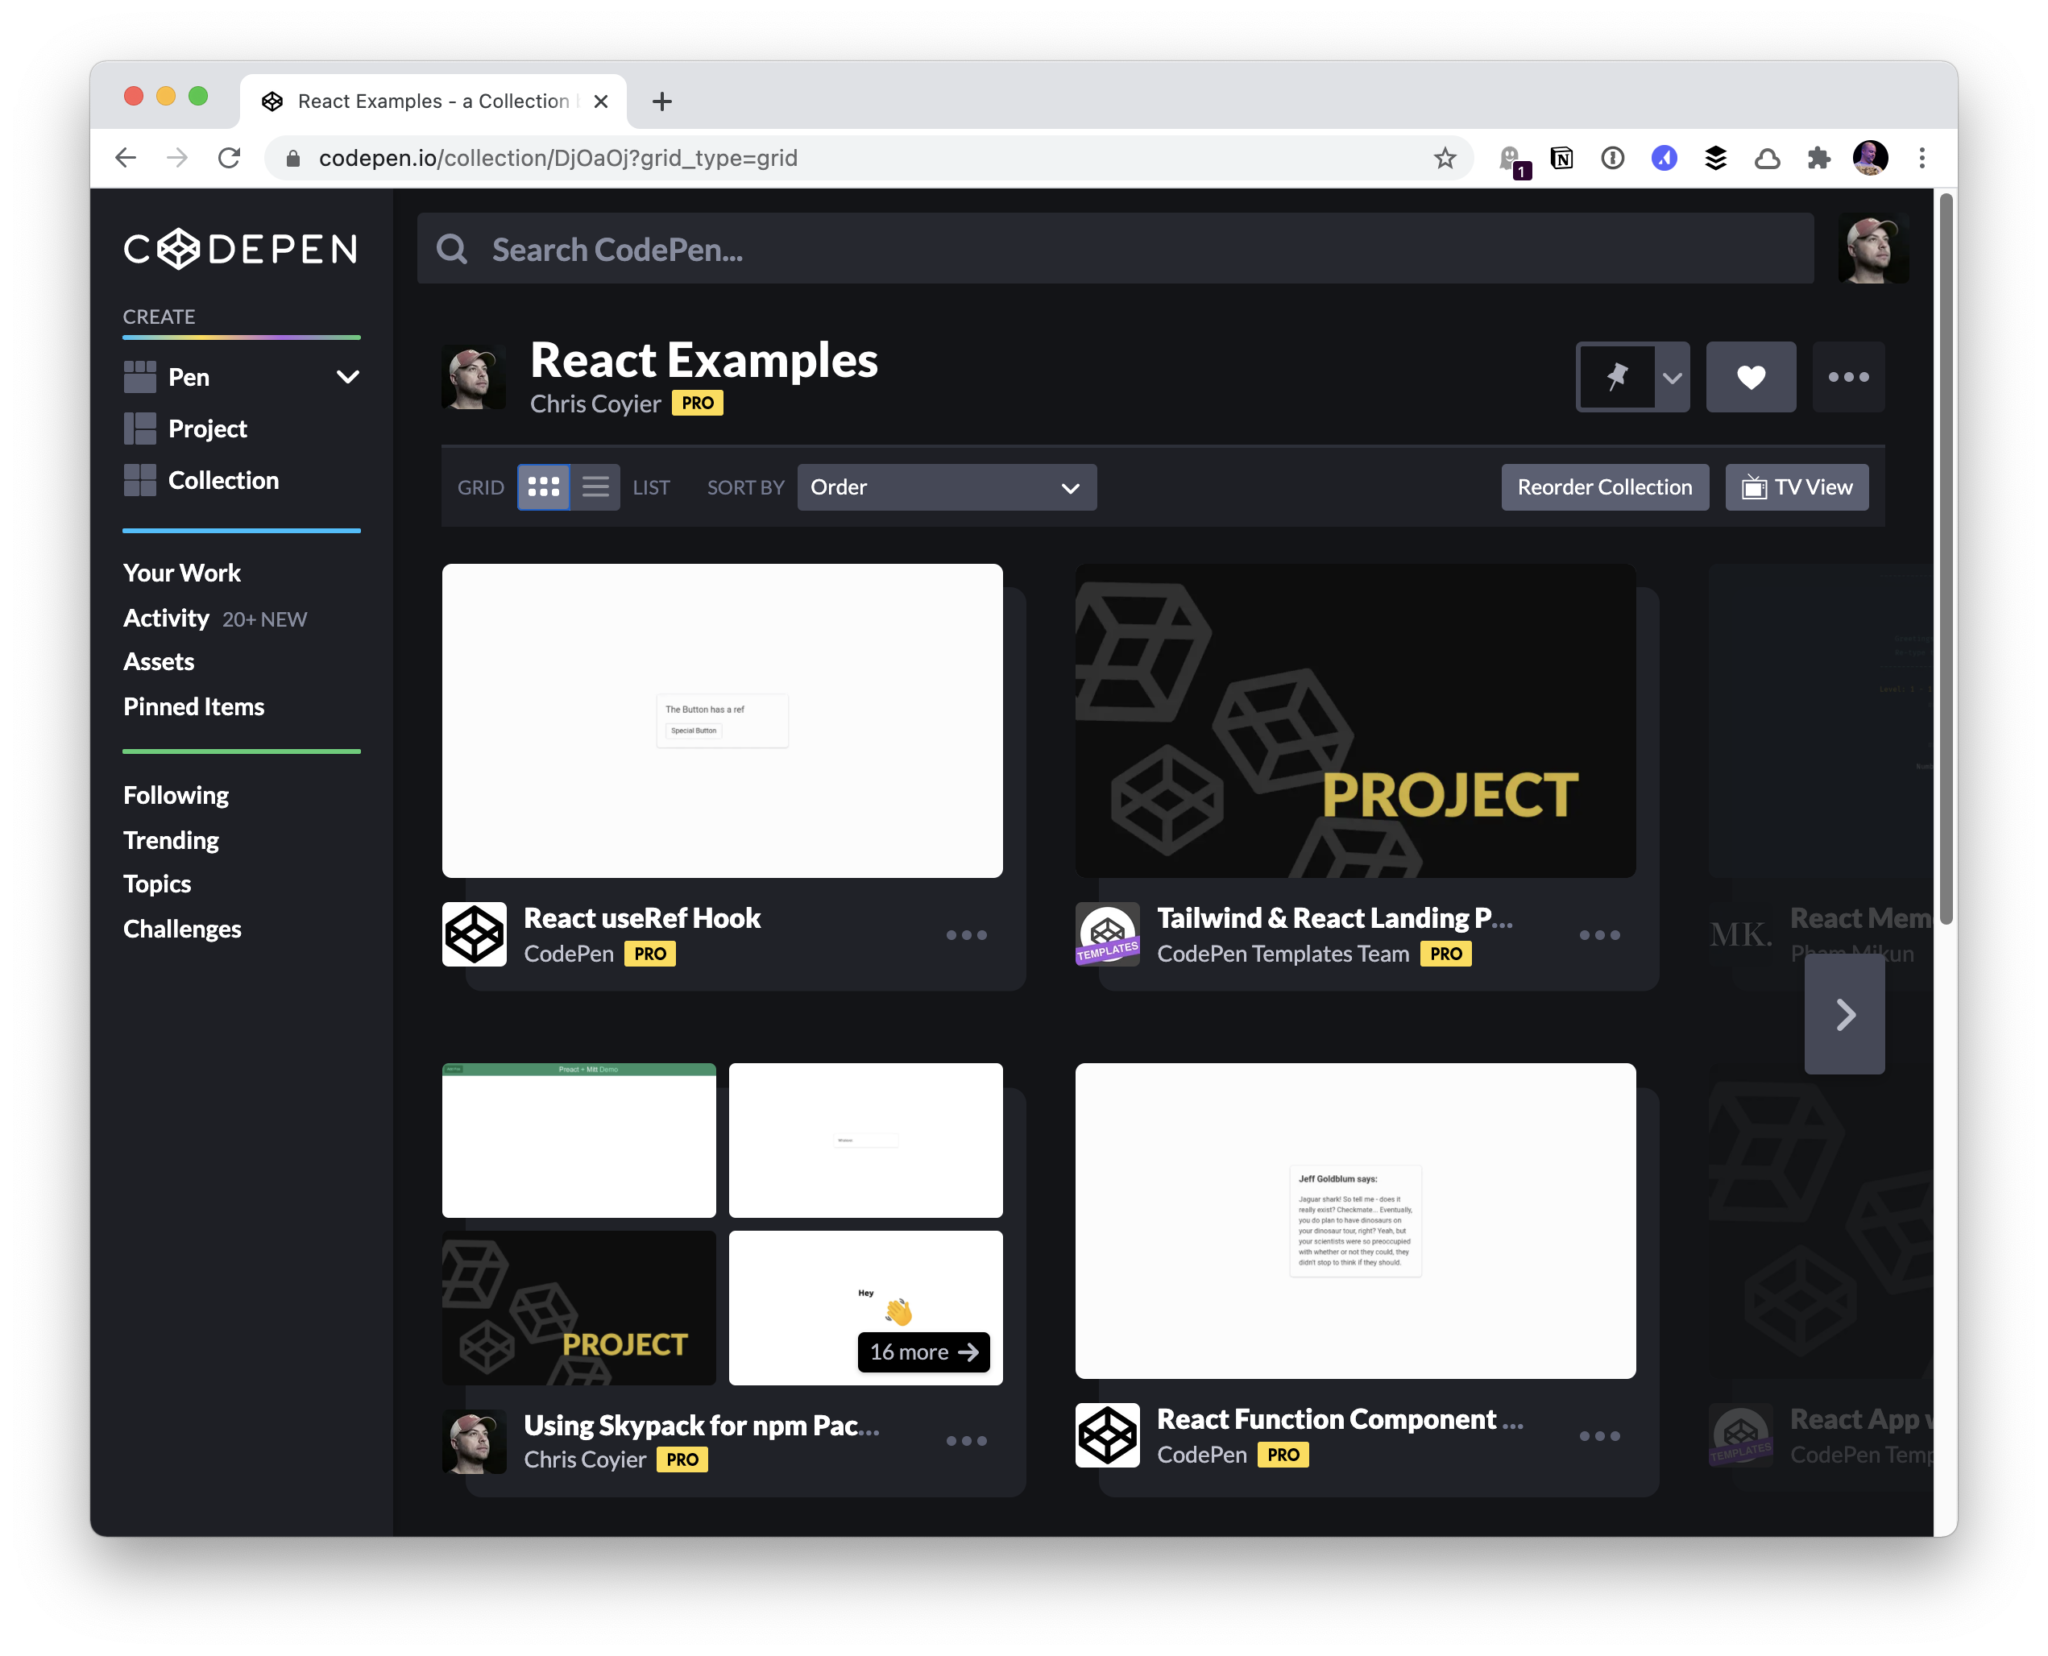
Task: Switch to grid layout view
Action: tap(542, 487)
